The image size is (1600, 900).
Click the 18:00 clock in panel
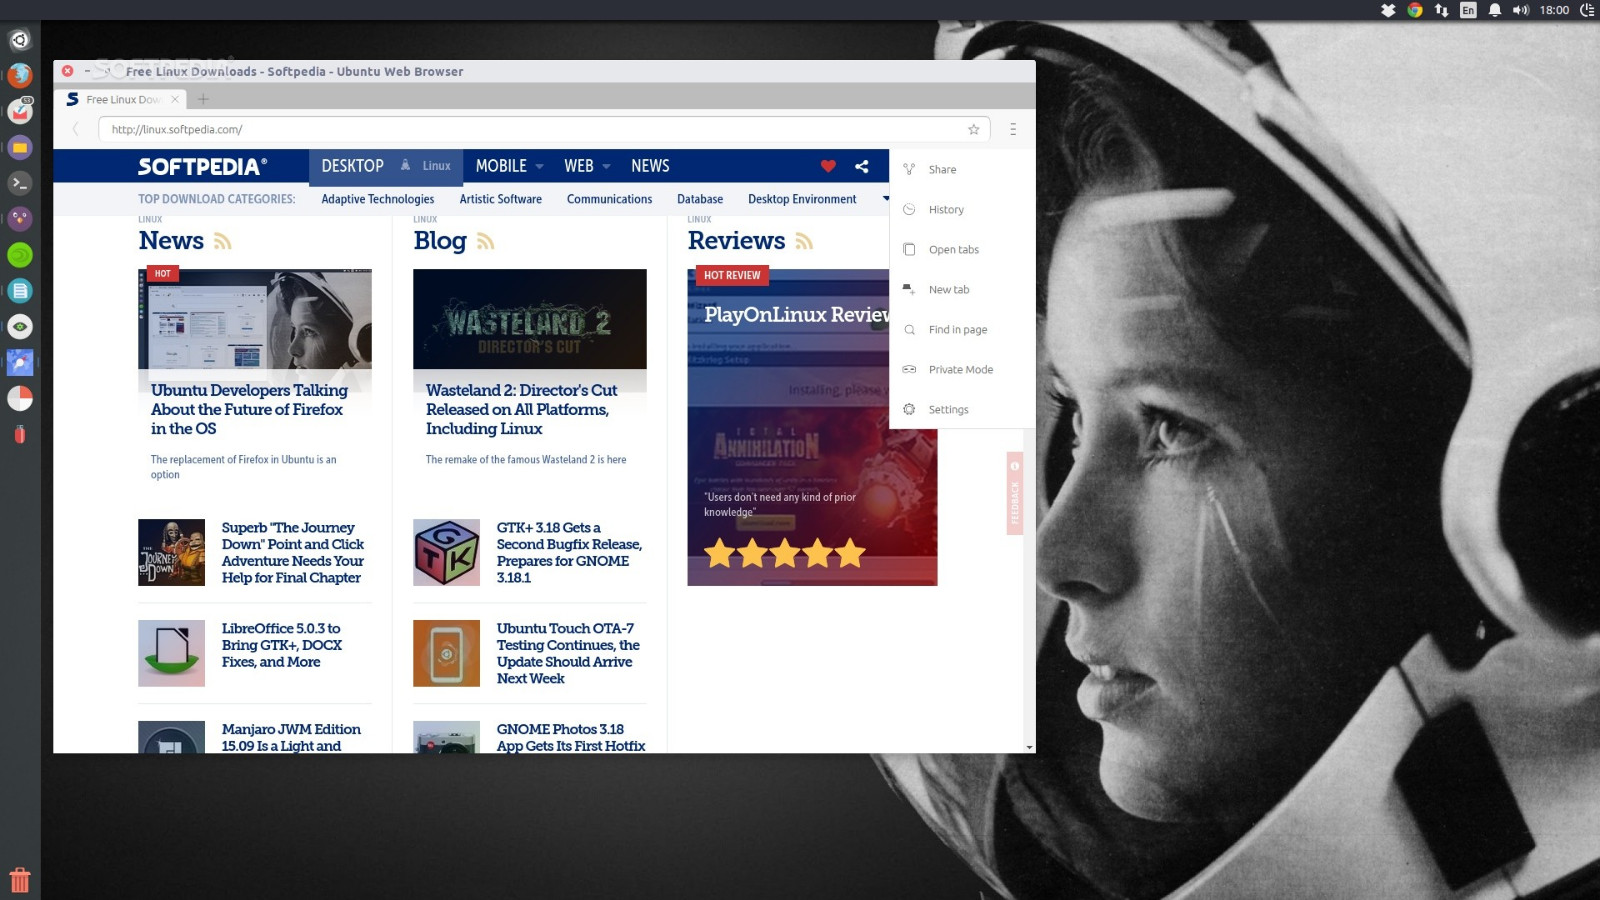coord(1554,10)
